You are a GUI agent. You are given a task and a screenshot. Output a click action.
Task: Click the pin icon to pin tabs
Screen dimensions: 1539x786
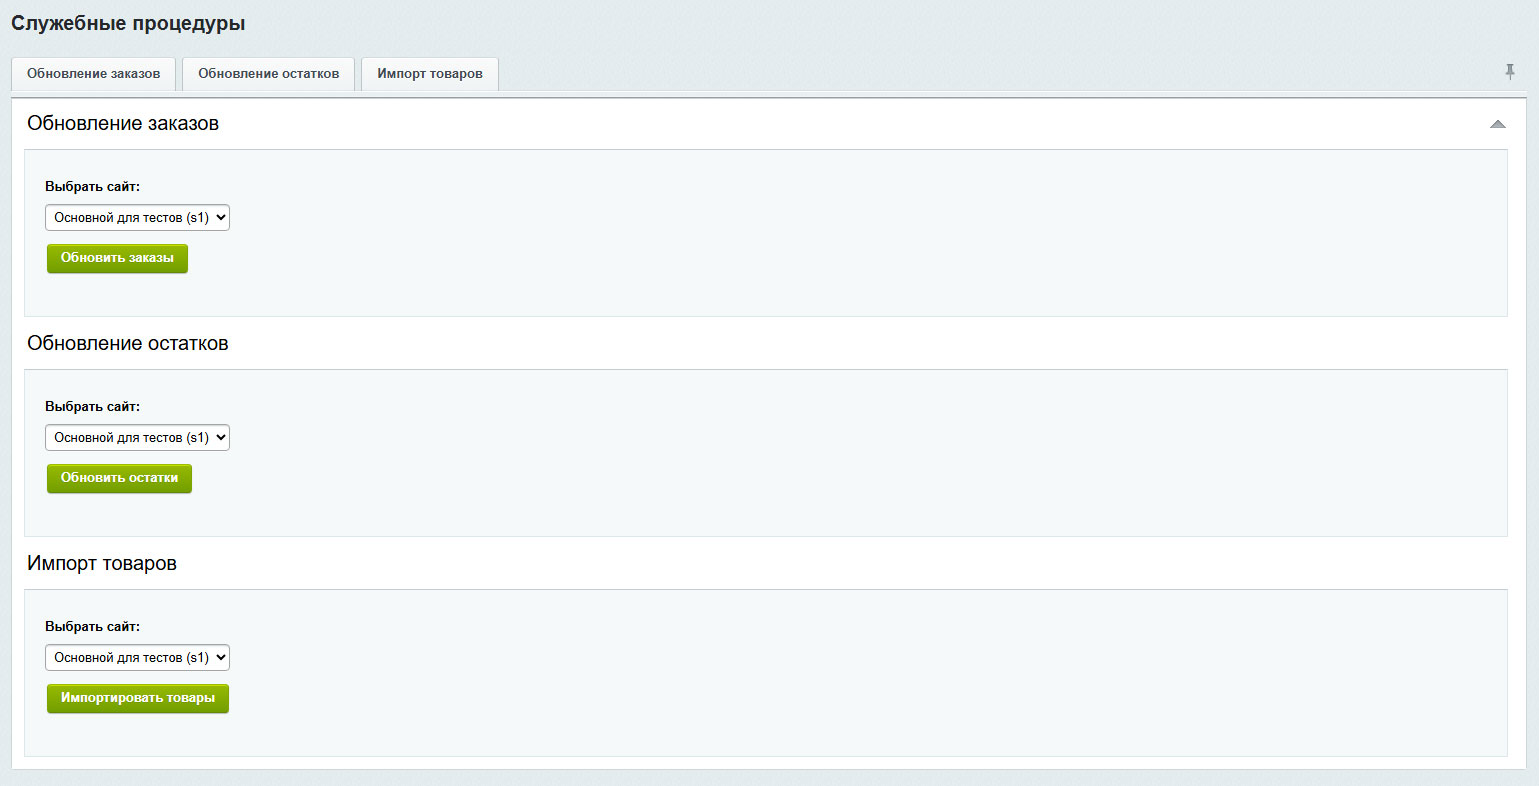[1509, 72]
